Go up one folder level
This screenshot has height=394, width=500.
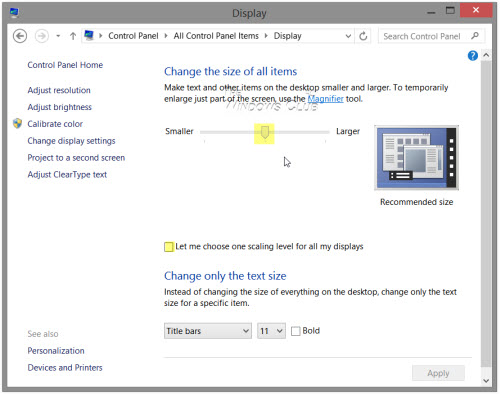pos(73,36)
